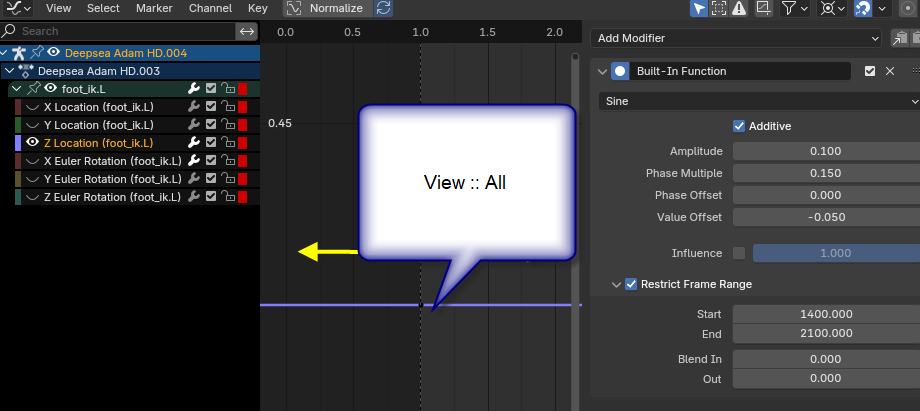
Task: Click red color swatch on foot_ik.L row
Action: (242, 89)
